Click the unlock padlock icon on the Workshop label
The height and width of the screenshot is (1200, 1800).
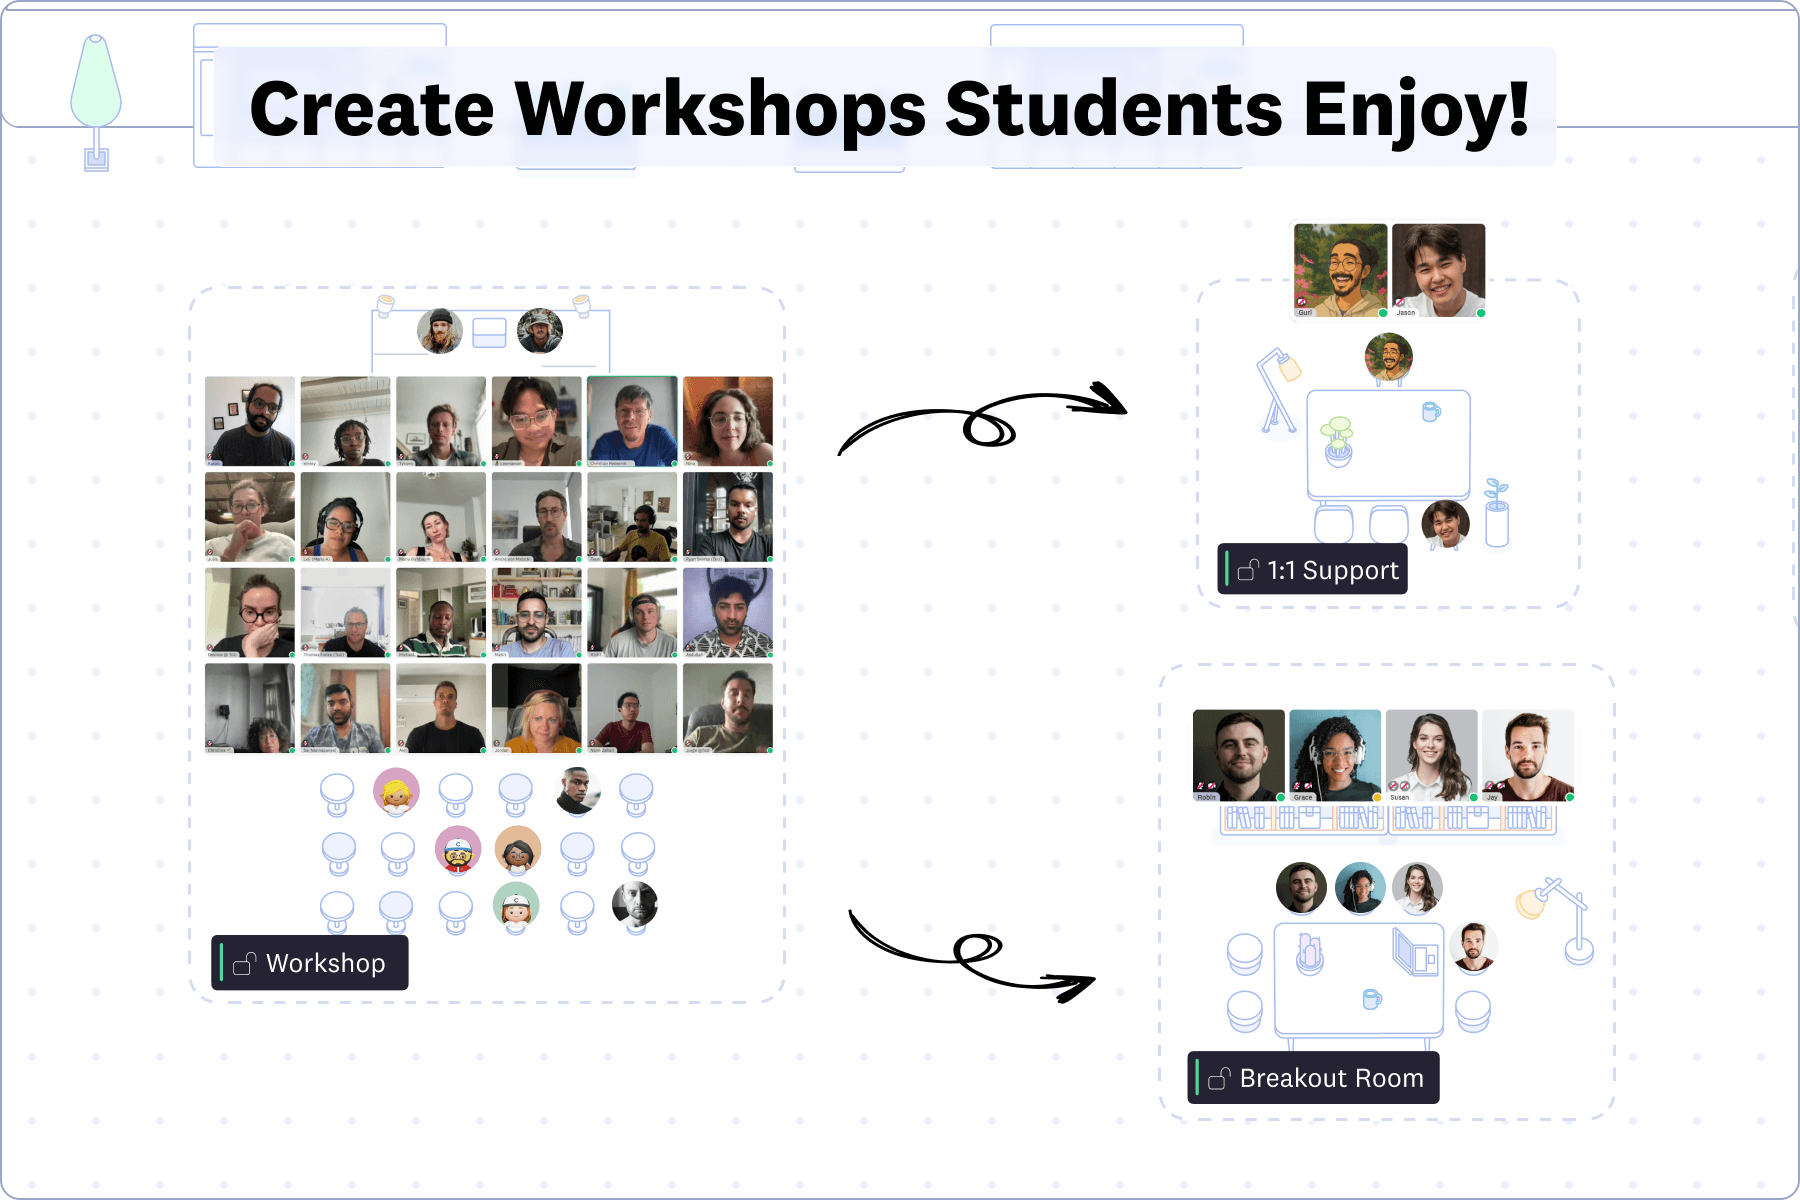[244, 963]
